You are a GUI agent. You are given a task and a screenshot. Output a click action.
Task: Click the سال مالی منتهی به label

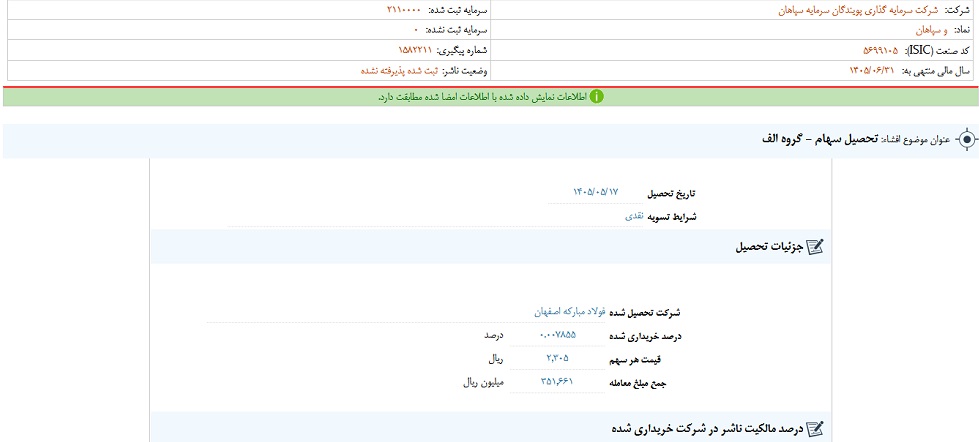[937, 71]
